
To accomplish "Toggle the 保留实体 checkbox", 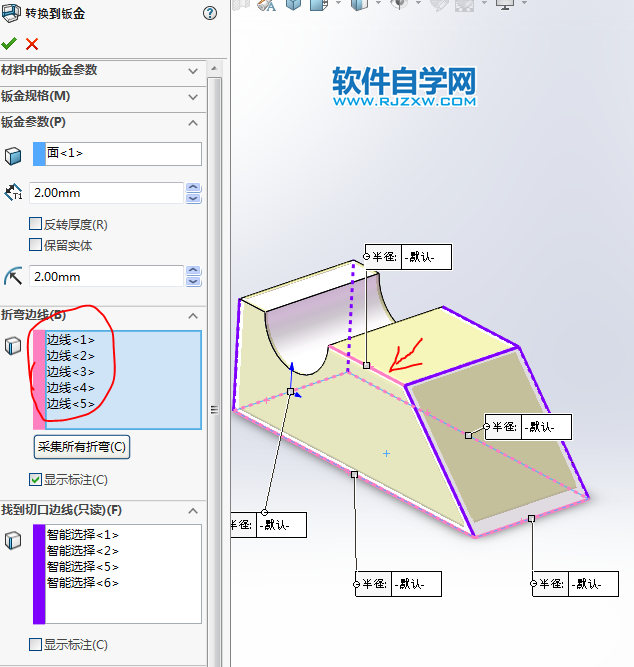I will 35,245.
